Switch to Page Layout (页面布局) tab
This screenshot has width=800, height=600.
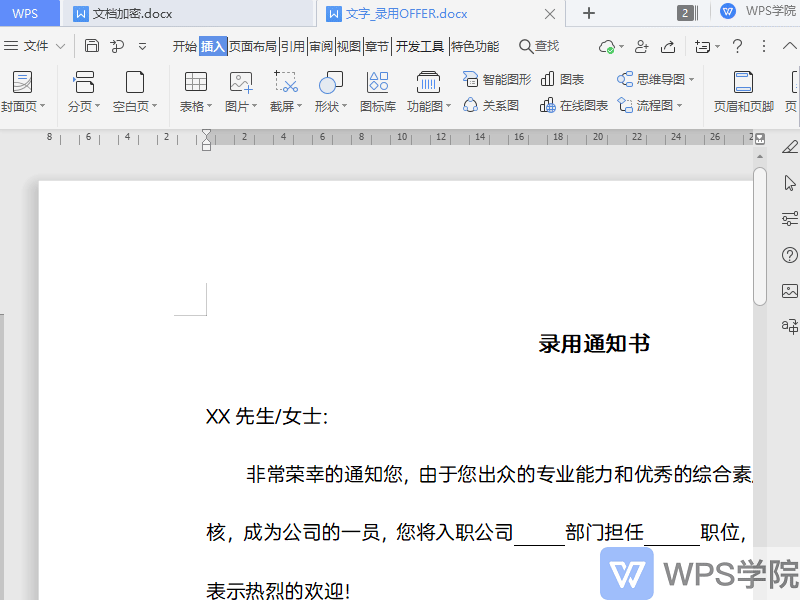253,46
